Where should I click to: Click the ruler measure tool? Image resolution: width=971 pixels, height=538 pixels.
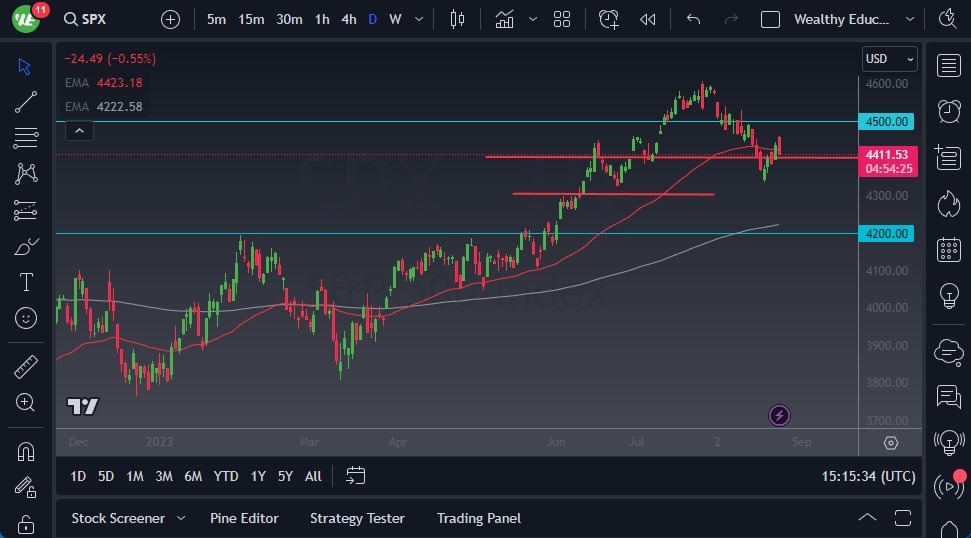(x=26, y=367)
